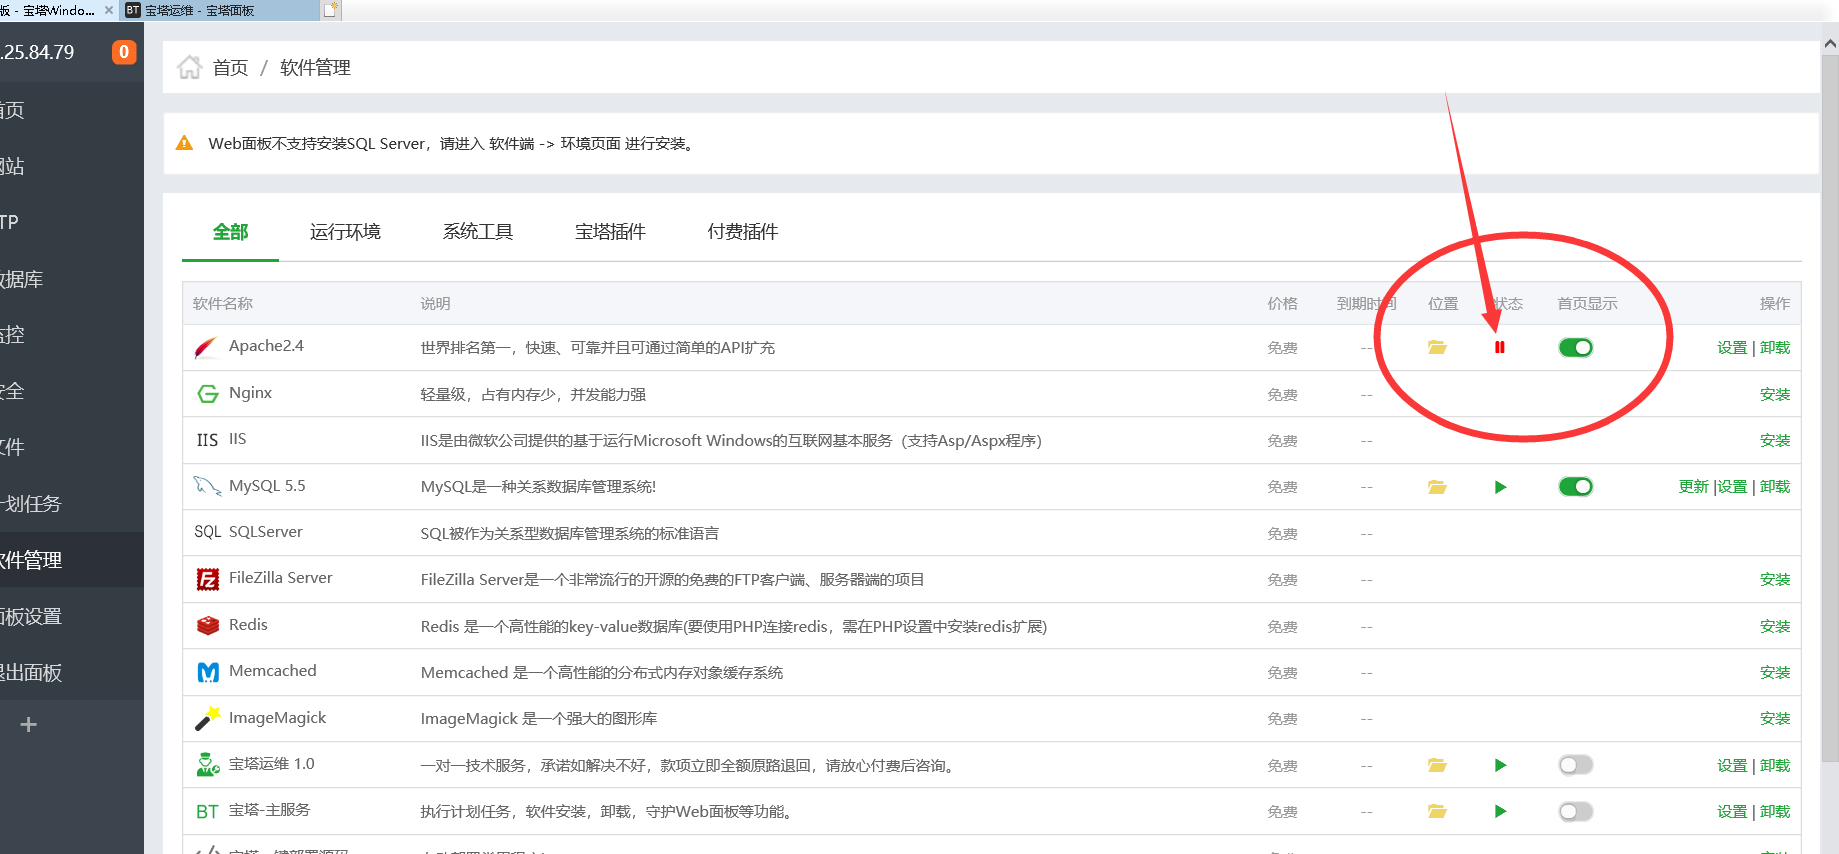Click the page vertical scrollbar
This screenshot has height=854, width=1839.
(x=1830, y=408)
